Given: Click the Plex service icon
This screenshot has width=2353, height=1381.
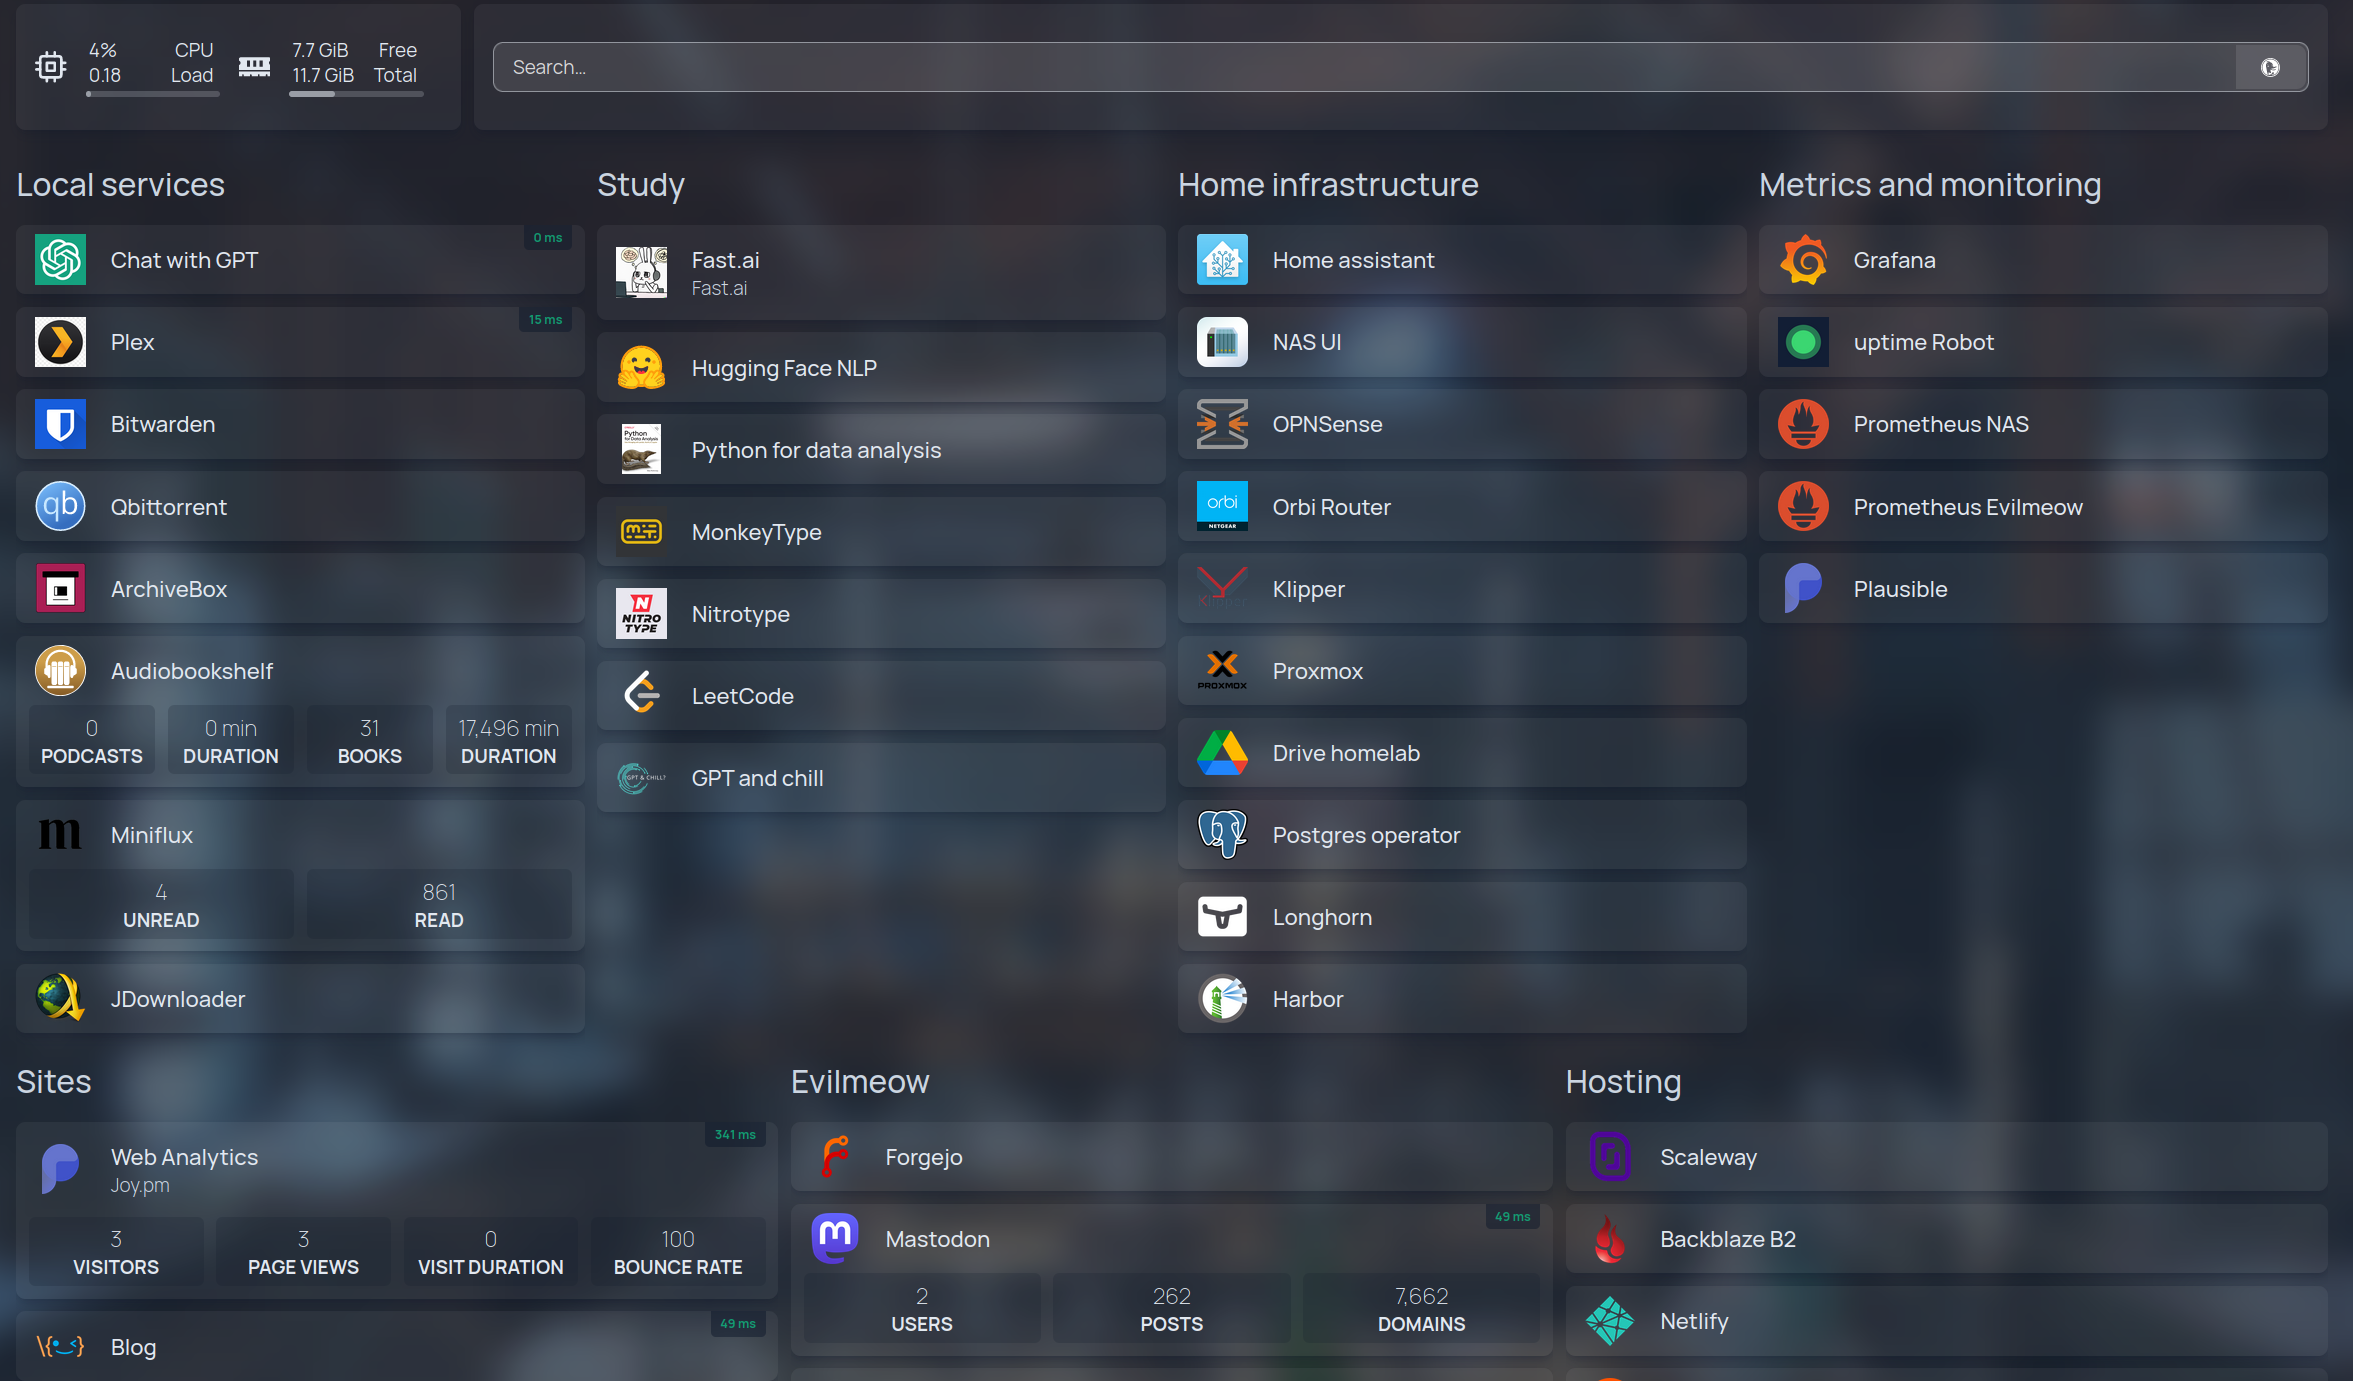Looking at the screenshot, I should coord(60,342).
